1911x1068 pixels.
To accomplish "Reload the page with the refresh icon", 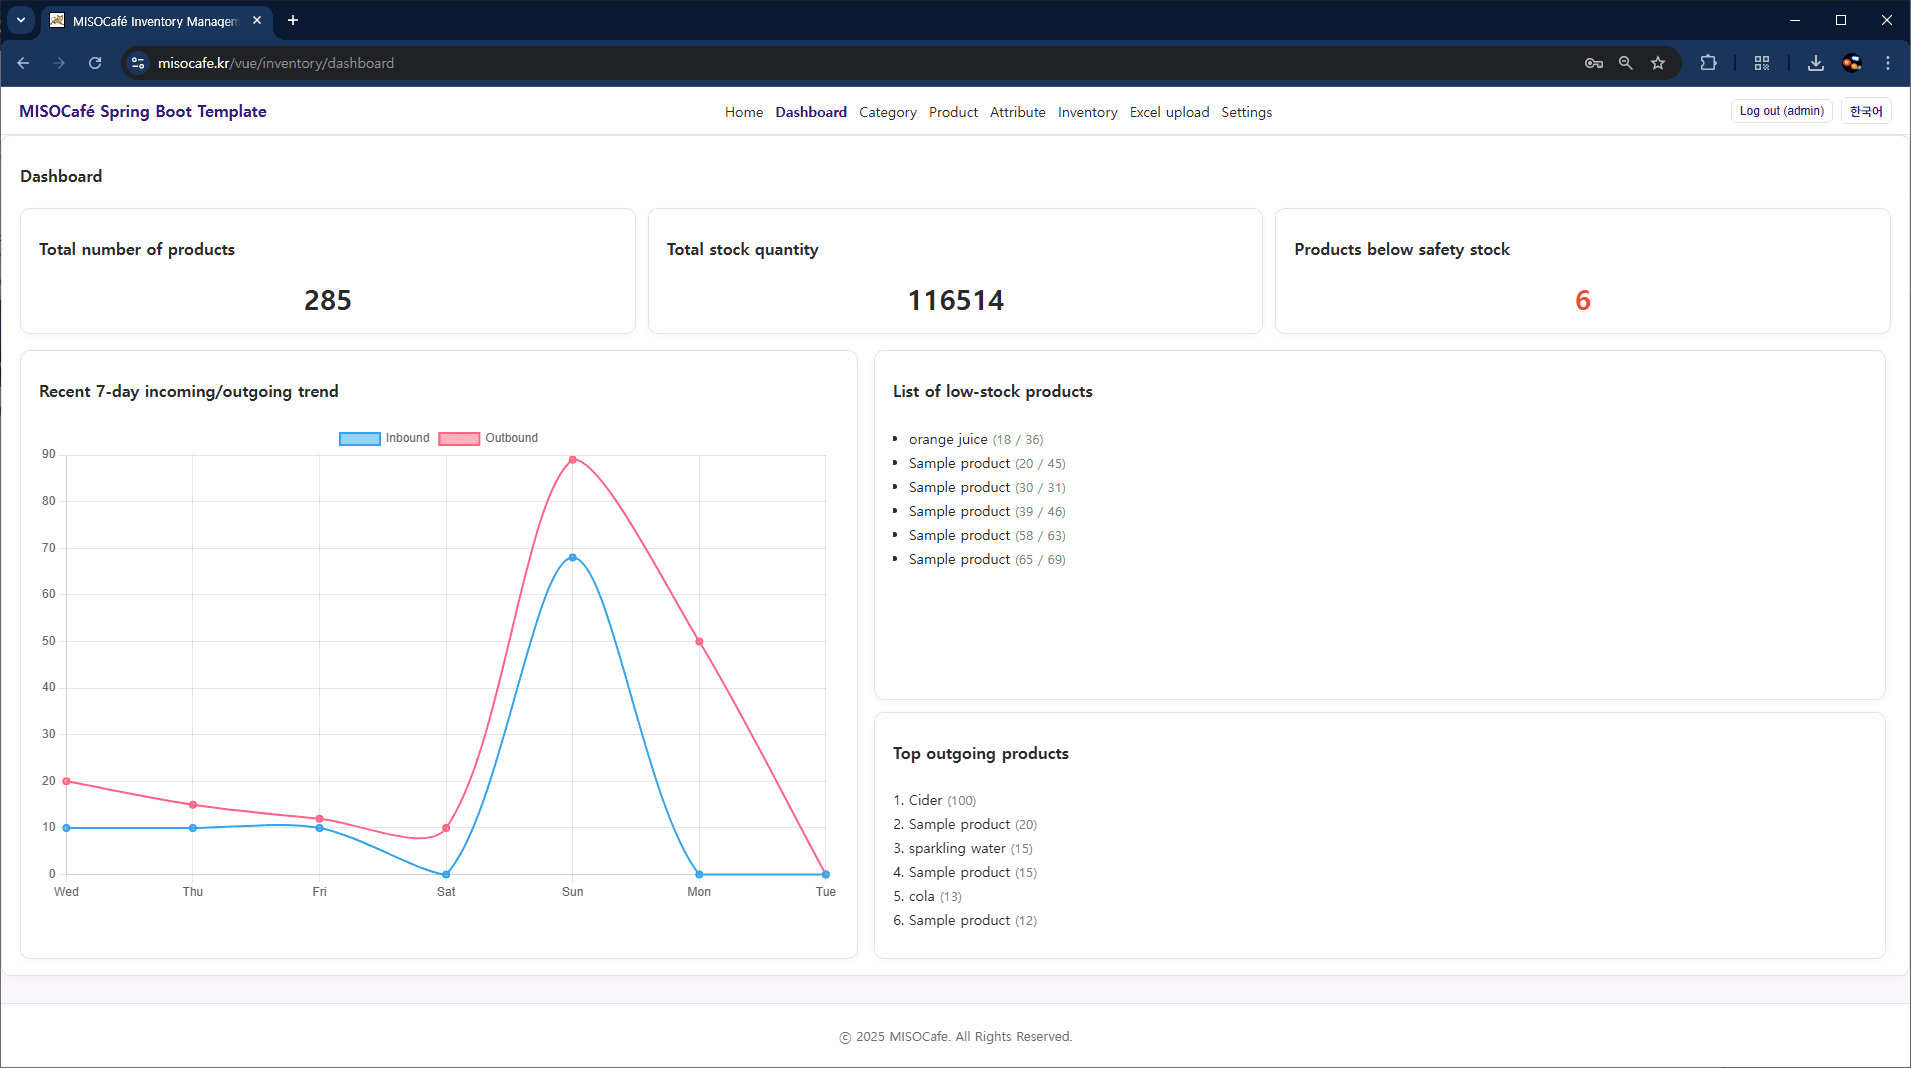I will [x=95, y=62].
